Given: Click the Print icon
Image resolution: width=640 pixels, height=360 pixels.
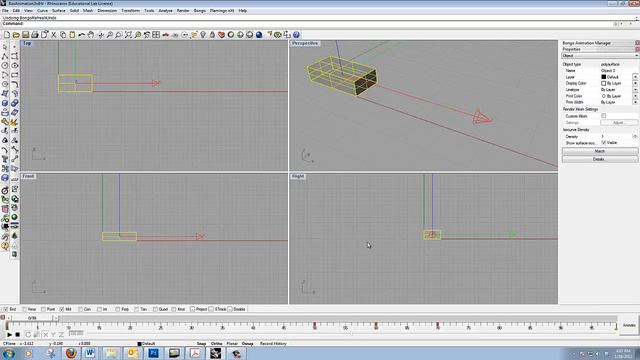Looking at the screenshot, I should [x=35, y=35].
